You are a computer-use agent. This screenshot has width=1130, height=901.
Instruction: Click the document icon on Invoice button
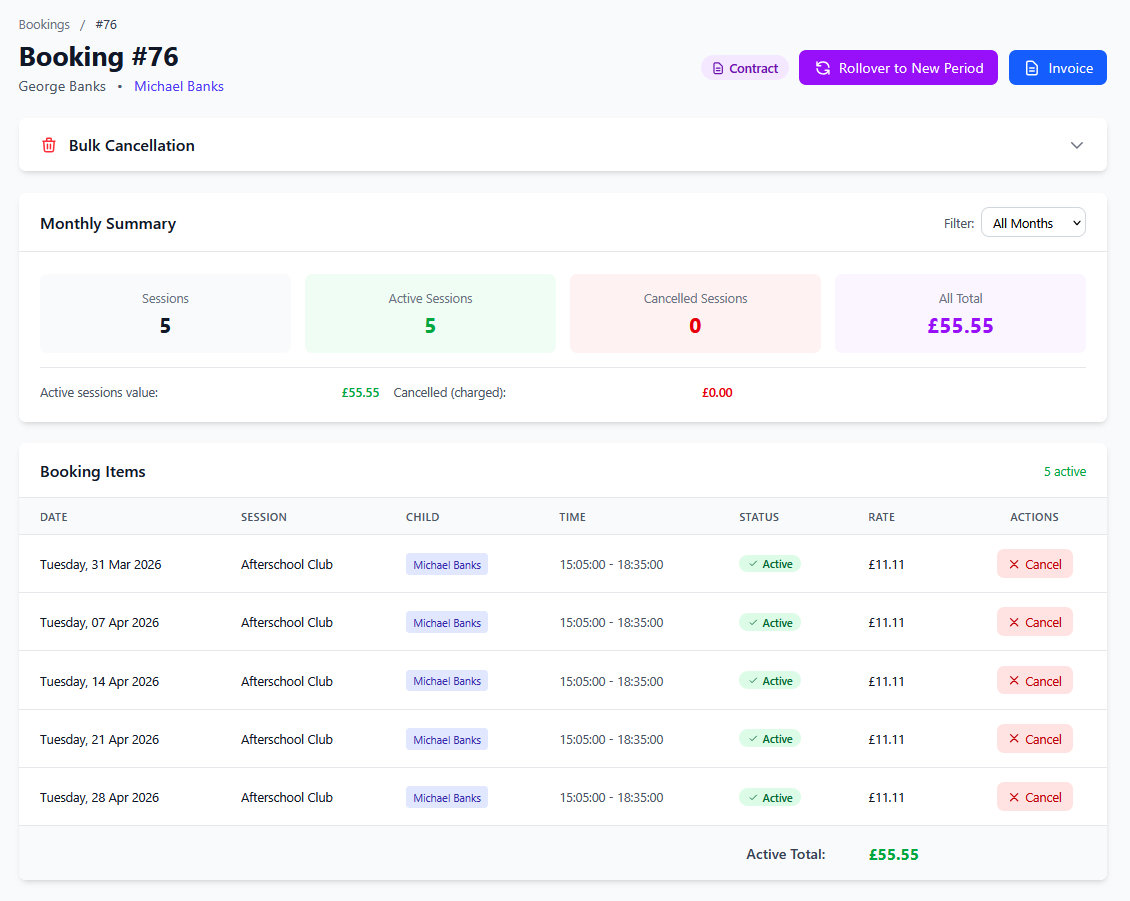pos(1032,68)
